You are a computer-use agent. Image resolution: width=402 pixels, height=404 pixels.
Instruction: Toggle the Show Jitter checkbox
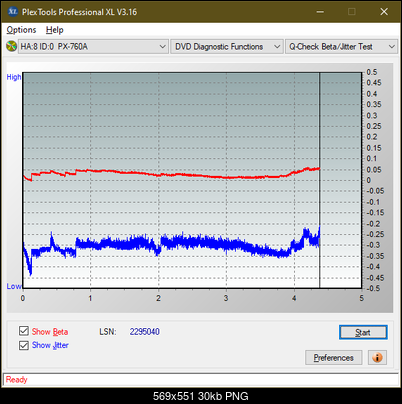coord(24,345)
